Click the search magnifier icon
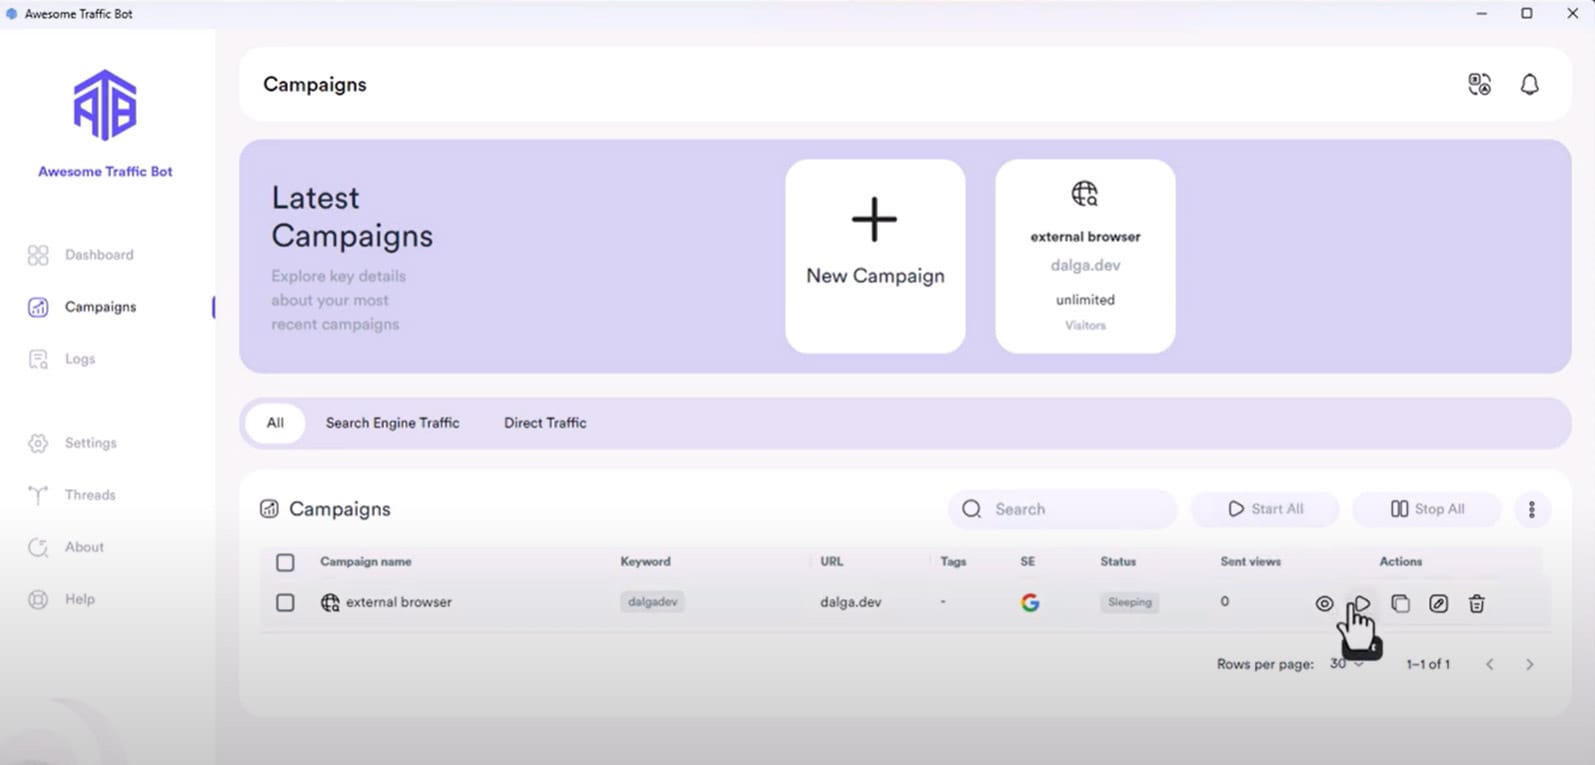Viewport: 1595px width, 765px height. 971,509
